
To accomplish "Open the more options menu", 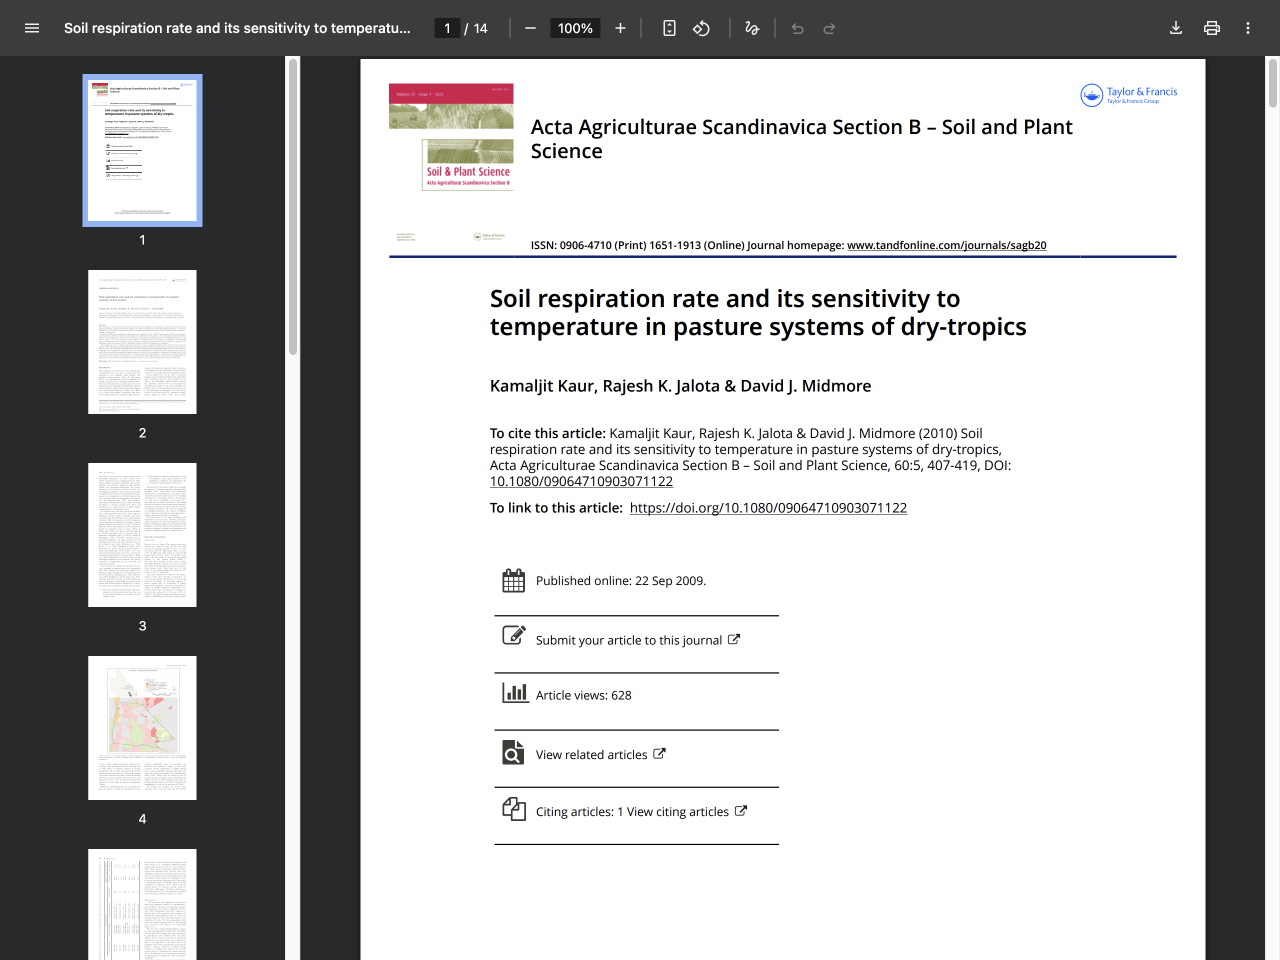I will 1247,28.
